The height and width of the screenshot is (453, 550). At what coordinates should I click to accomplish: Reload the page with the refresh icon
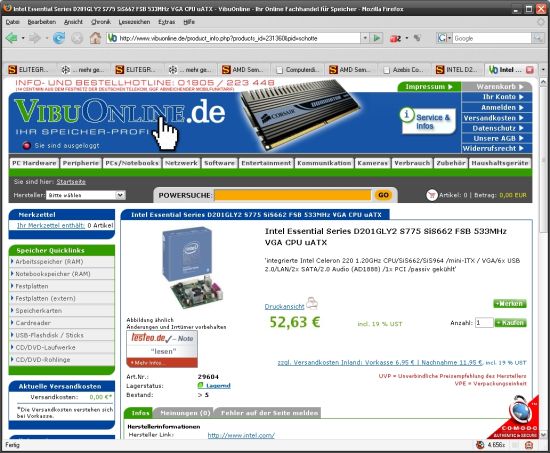pos(59,38)
